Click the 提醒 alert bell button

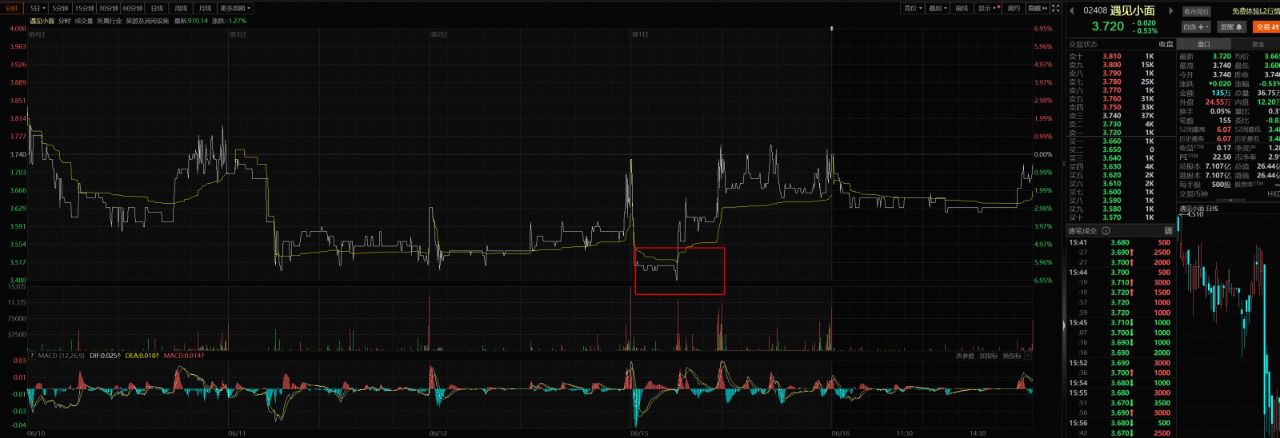(1231, 27)
